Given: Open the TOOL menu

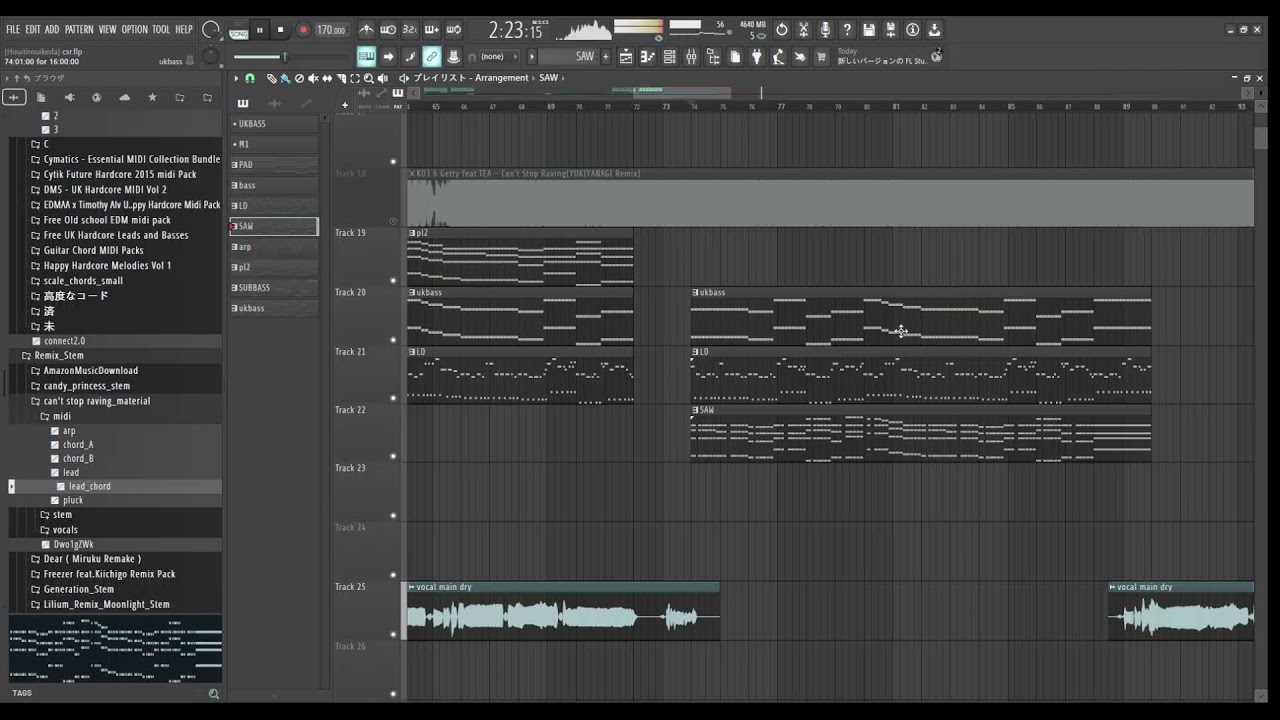Looking at the screenshot, I should (x=161, y=29).
